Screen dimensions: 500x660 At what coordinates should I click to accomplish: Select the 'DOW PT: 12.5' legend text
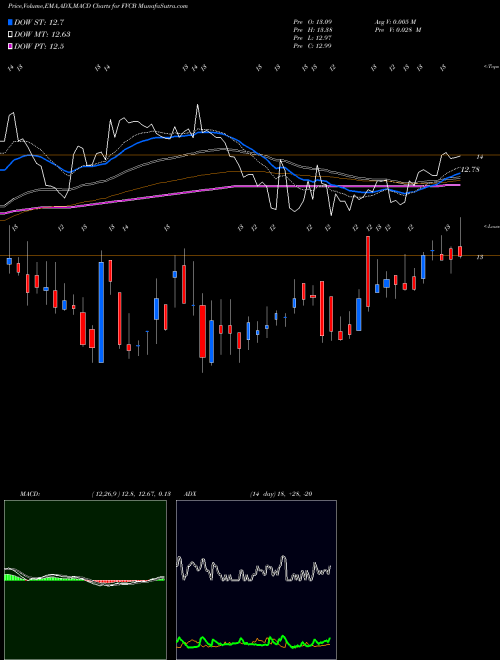click(39, 46)
